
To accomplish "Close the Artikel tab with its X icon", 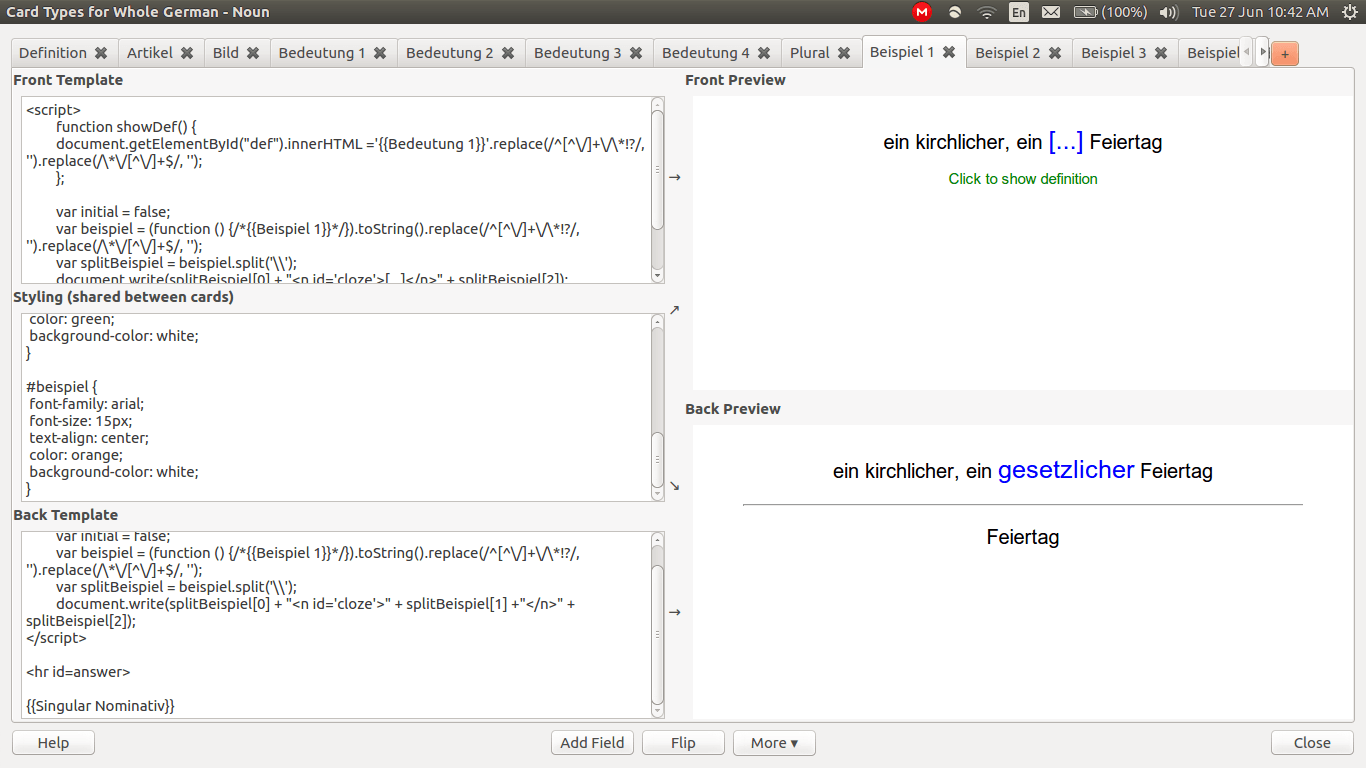I will tap(187, 53).
